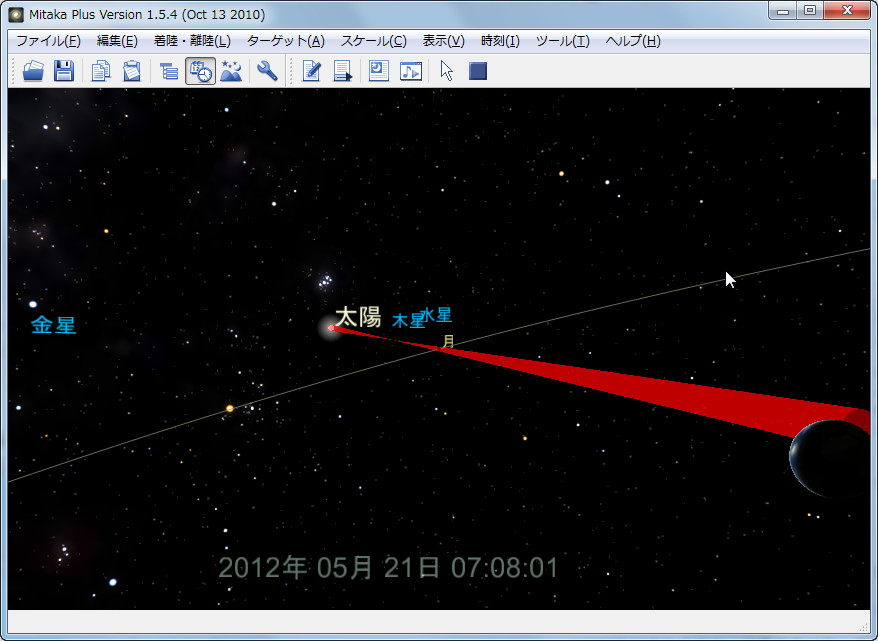The width and height of the screenshot is (878, 641).
Task: Click the music playback window icon
Action: [x=411, y=71]
